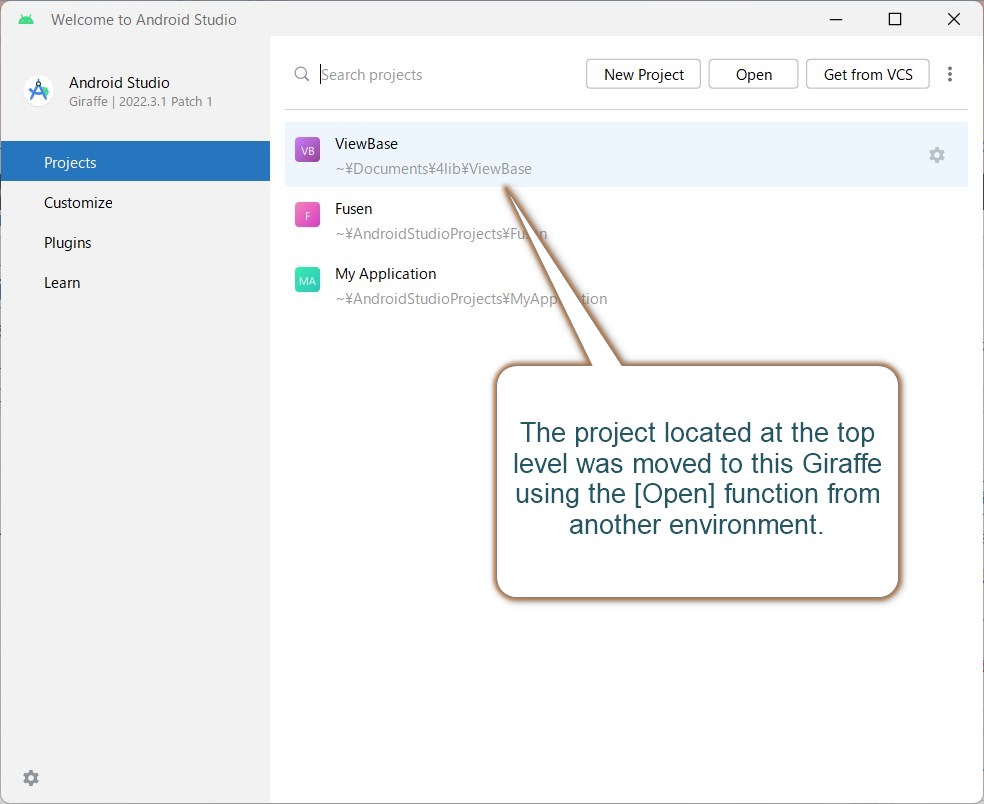Open settings gear at sidebar bottom
This screenshot has width=984, height=804.
[31, 778]
